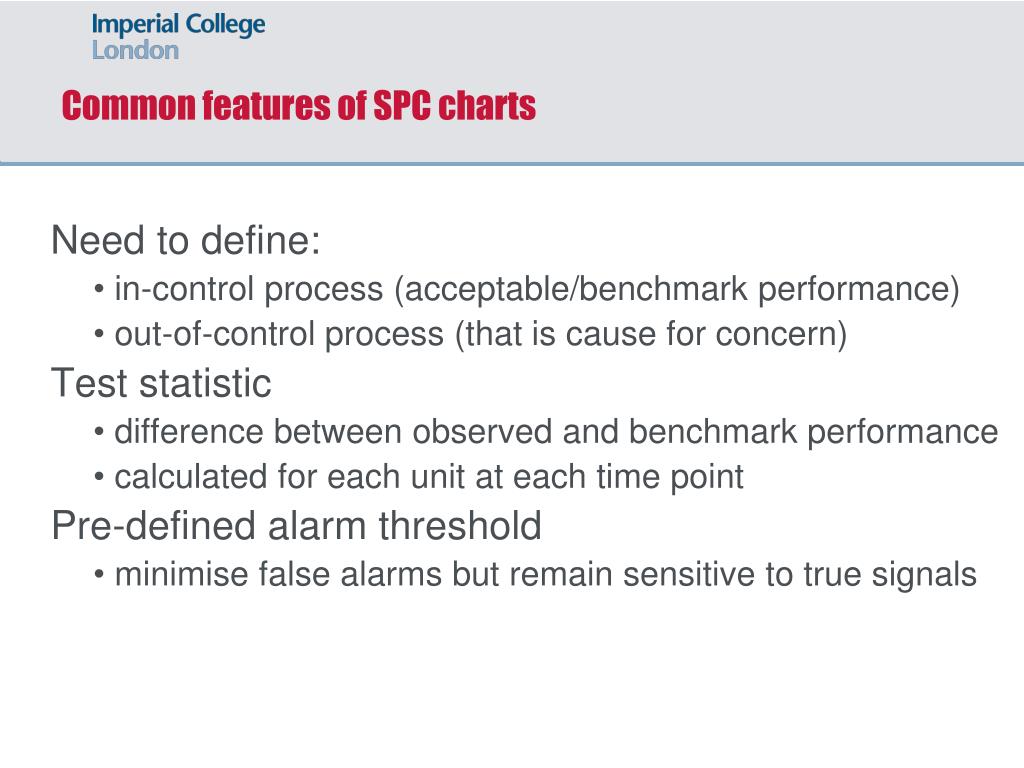Click the word 'threshold' in the heading

click(x=460, y=525)
